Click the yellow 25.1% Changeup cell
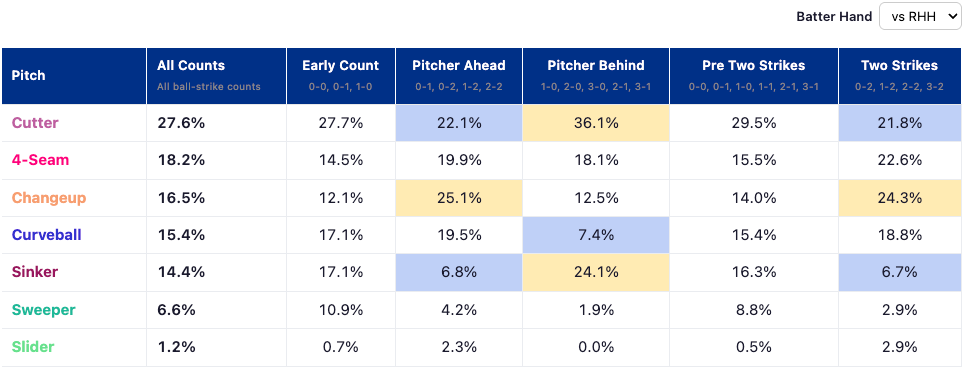 pyautogui.click(x=459, y=198)
